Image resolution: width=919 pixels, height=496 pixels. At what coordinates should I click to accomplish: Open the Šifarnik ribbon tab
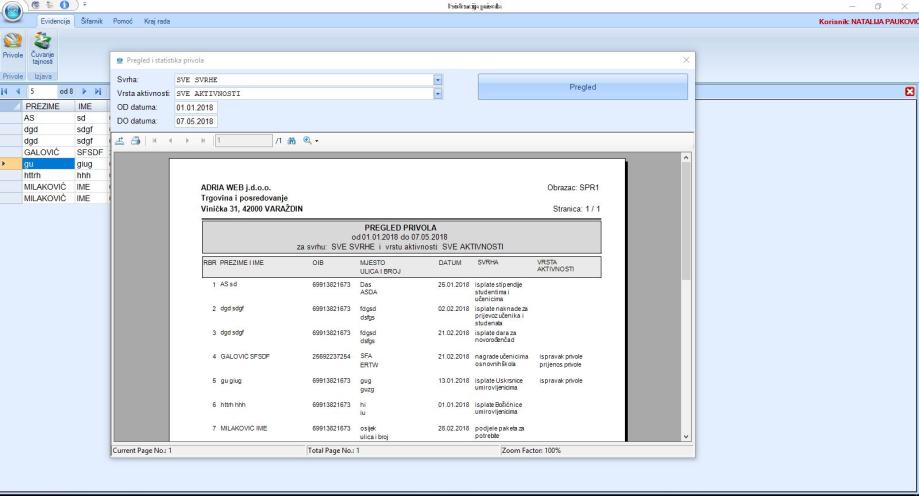click(x=94, y=21)
